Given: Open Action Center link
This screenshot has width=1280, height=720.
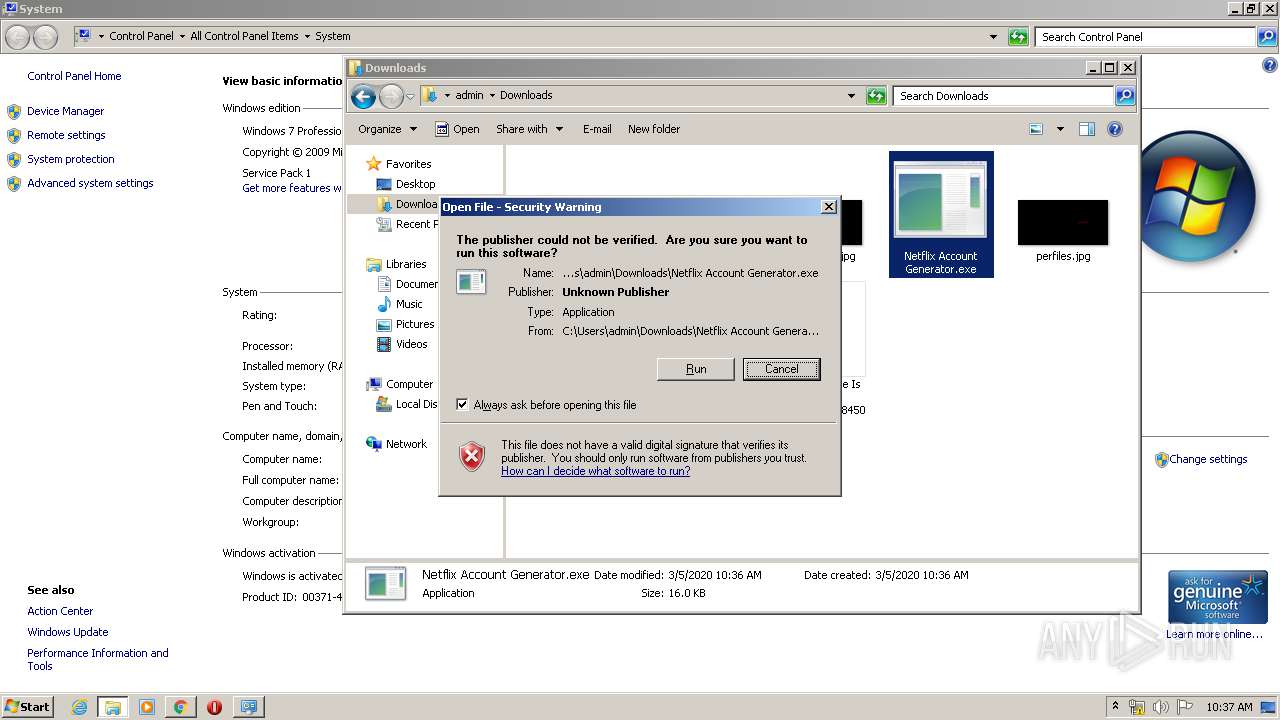Looking at the screenshot, I should [x=60, y=611].
